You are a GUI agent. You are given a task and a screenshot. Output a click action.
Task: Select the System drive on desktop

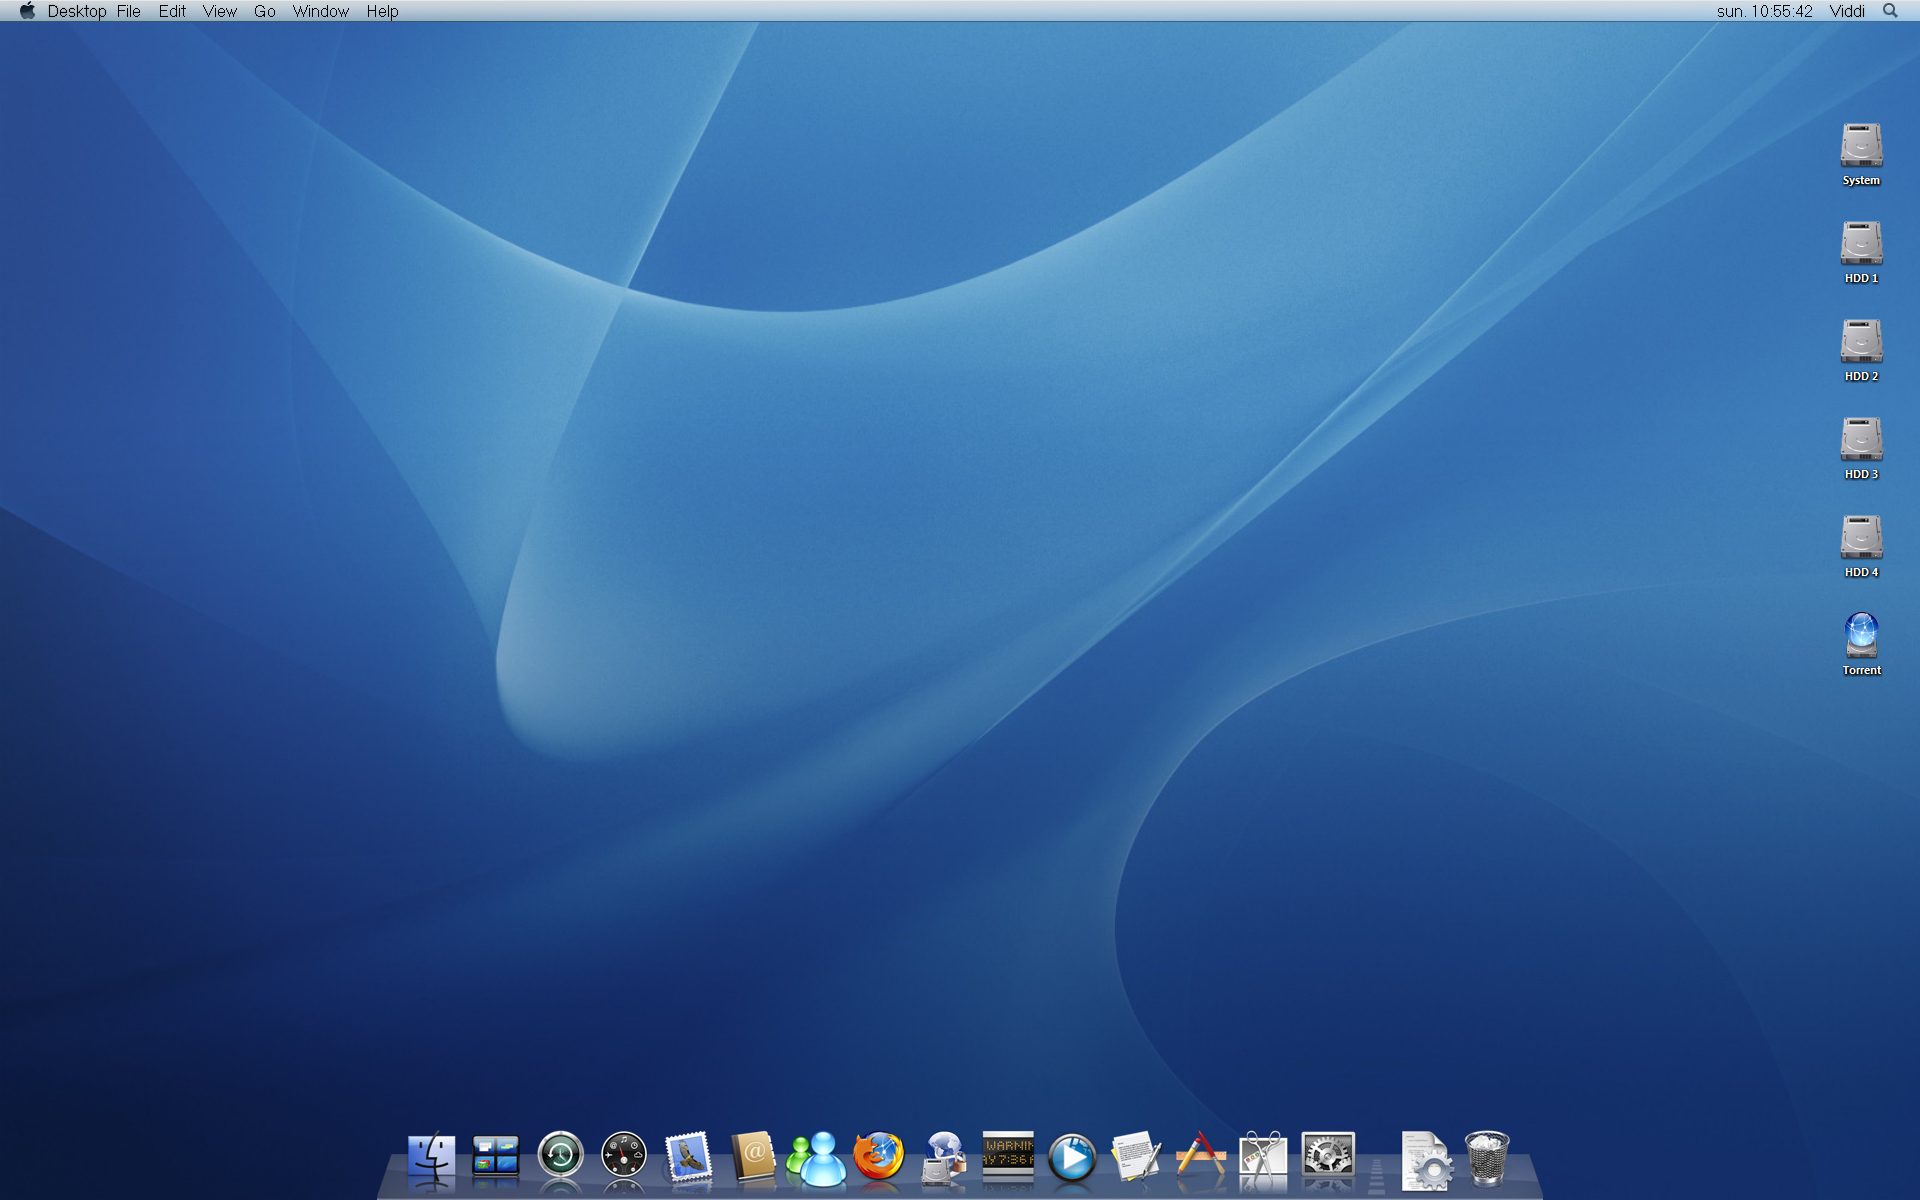1861,146
